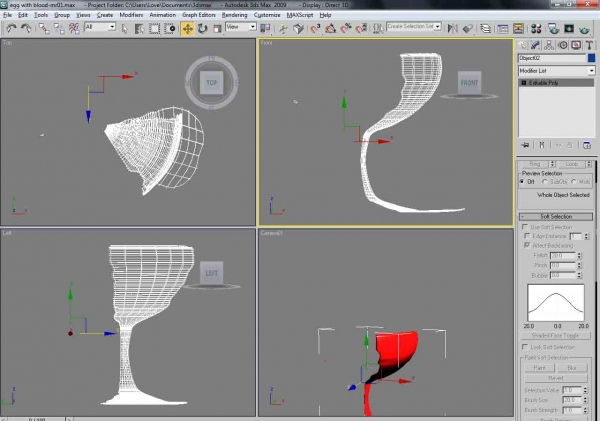600x421 pixels.
Task: Click the Bind to Space Warp icon
Action: click(74, 28)
